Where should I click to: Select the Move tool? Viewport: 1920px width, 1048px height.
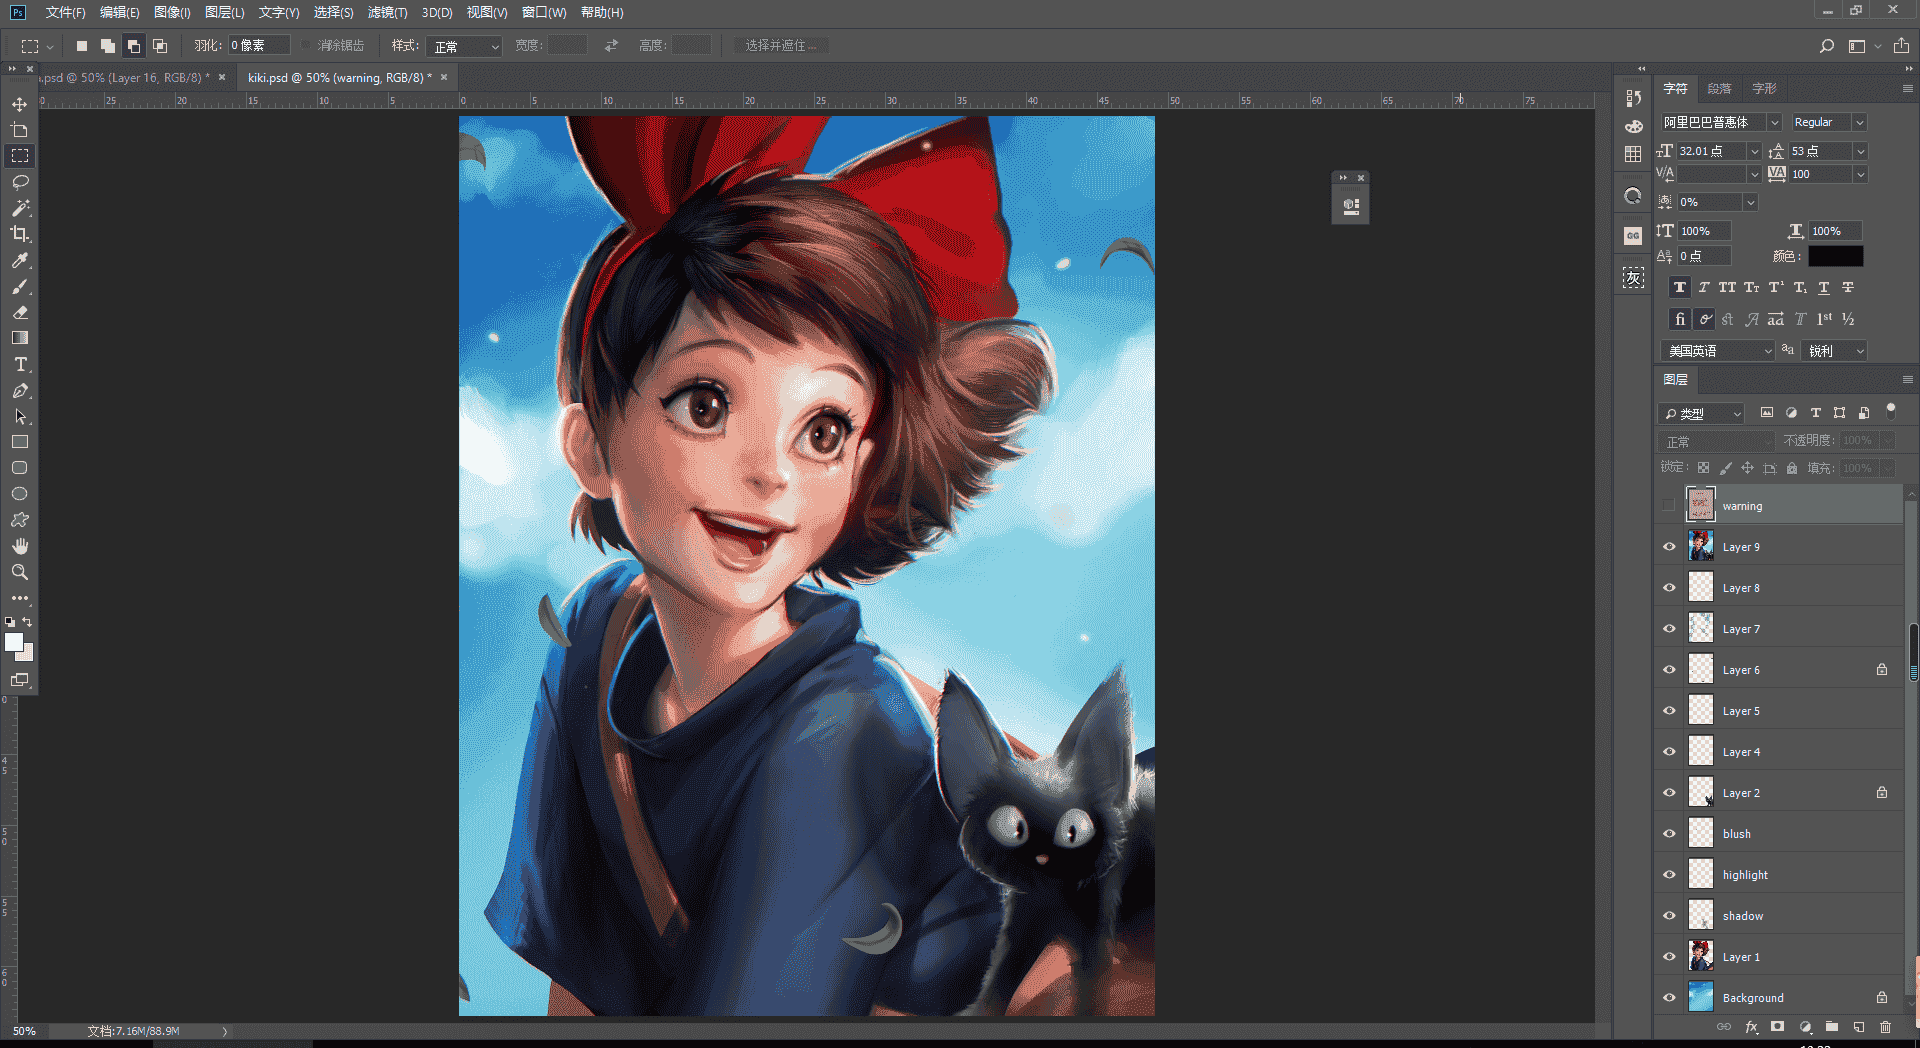point(19,104)
